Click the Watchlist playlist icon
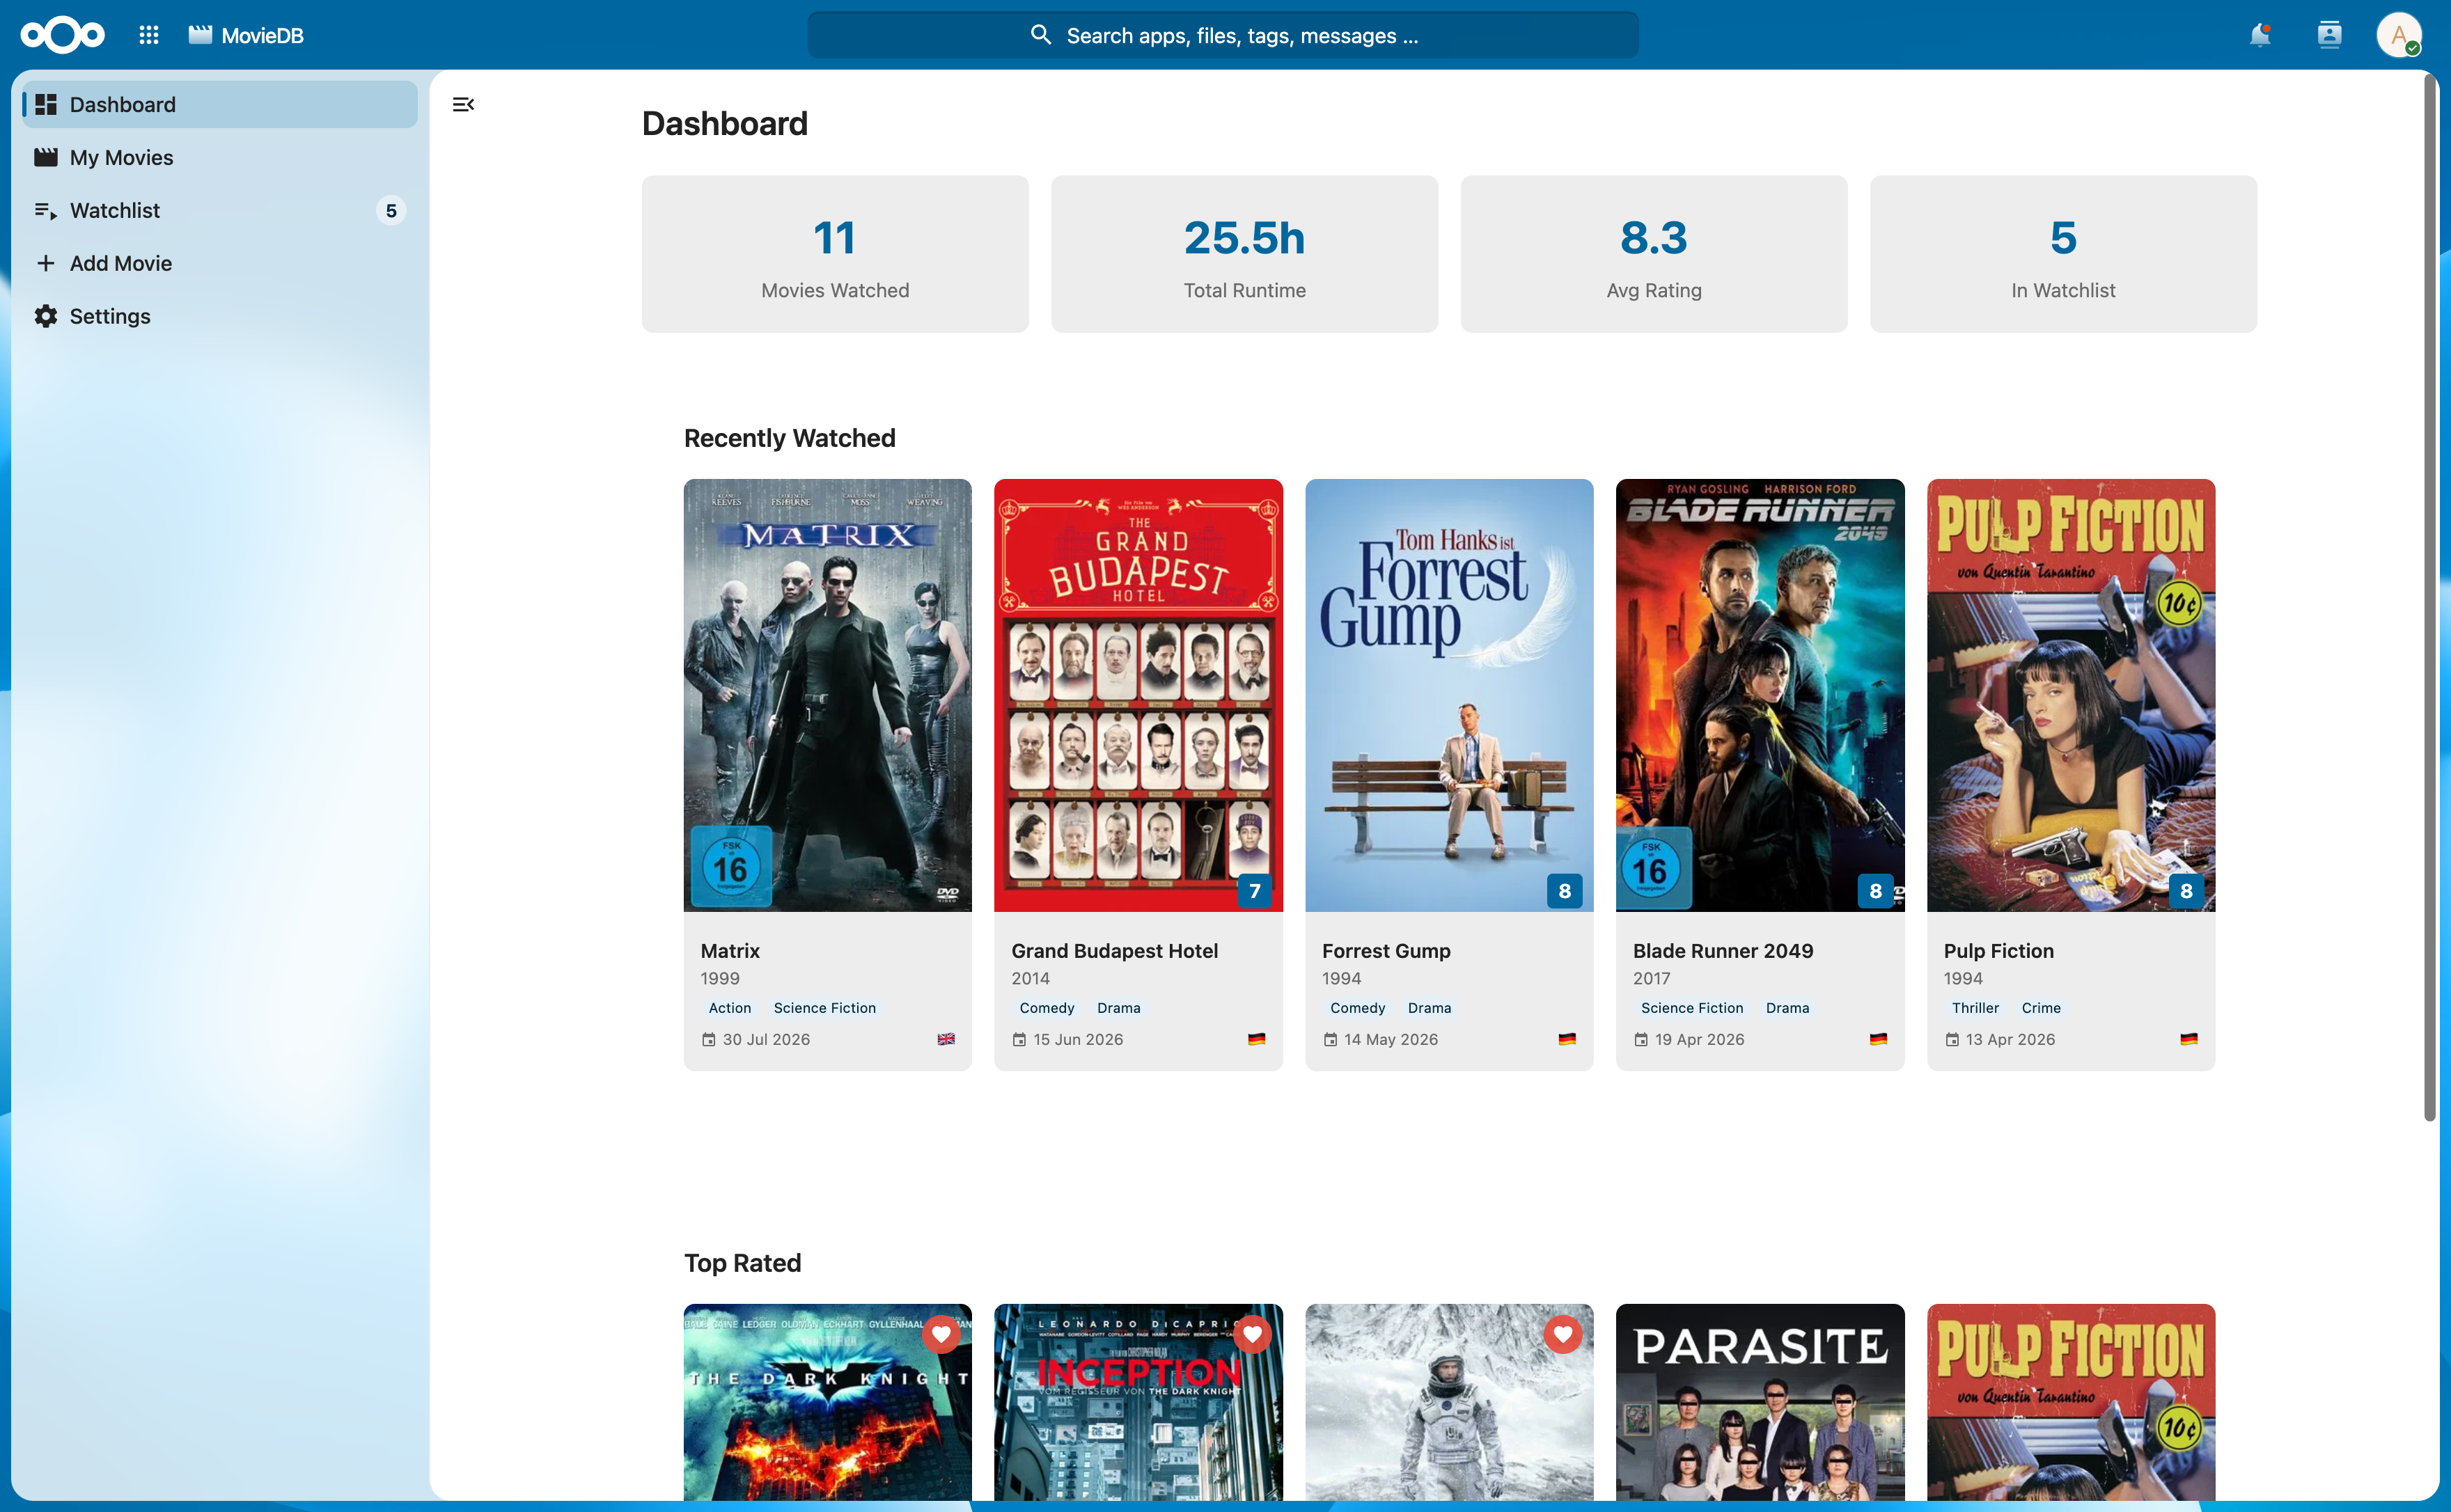 pyautogui.click(x=46, y=210)
